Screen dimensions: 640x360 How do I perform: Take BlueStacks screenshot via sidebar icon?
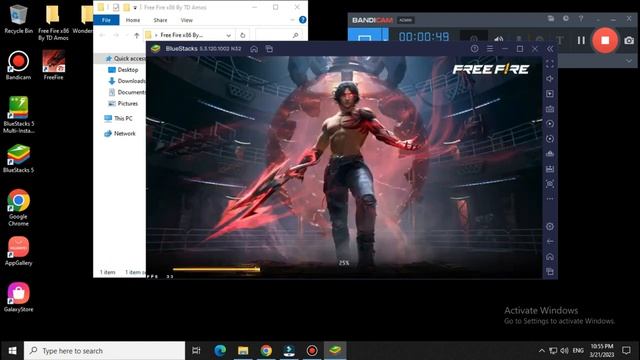tap(550, 184)
